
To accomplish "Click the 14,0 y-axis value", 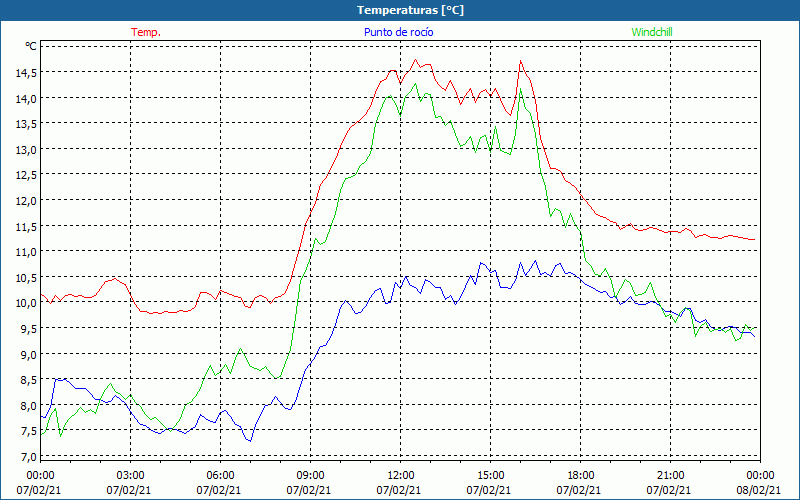I will click(26, 98).
